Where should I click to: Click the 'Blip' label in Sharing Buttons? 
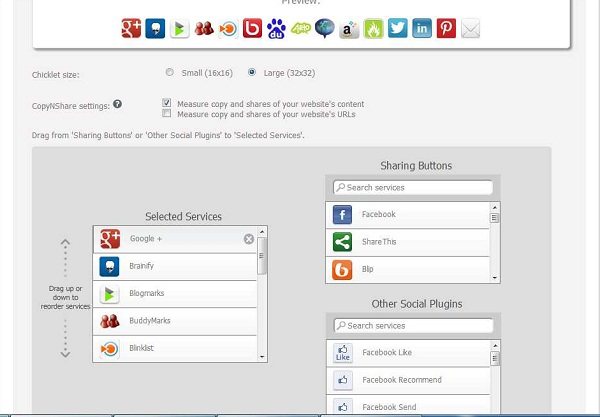pos(367,269)
